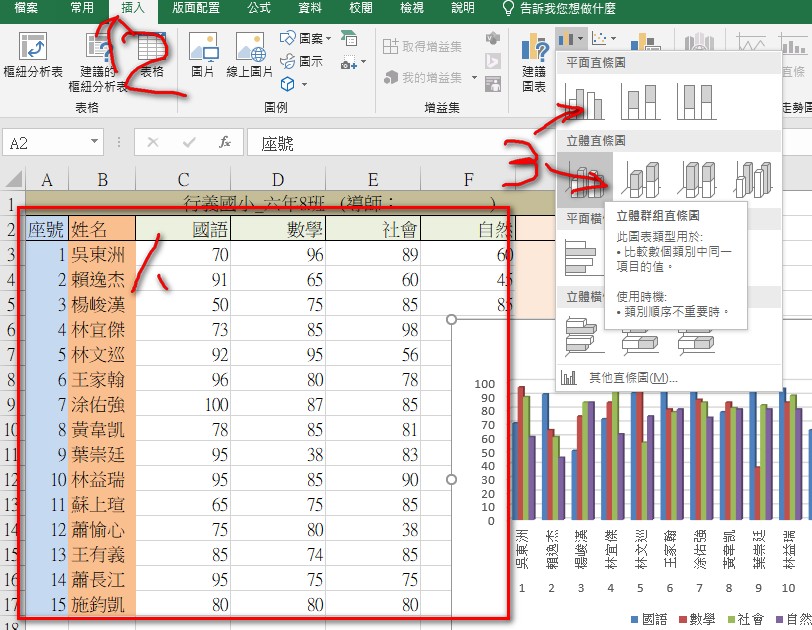Choose the 3-D 100% stacked bar chart
The height and width of the screenshot is (630, 812).
point(697,342)
